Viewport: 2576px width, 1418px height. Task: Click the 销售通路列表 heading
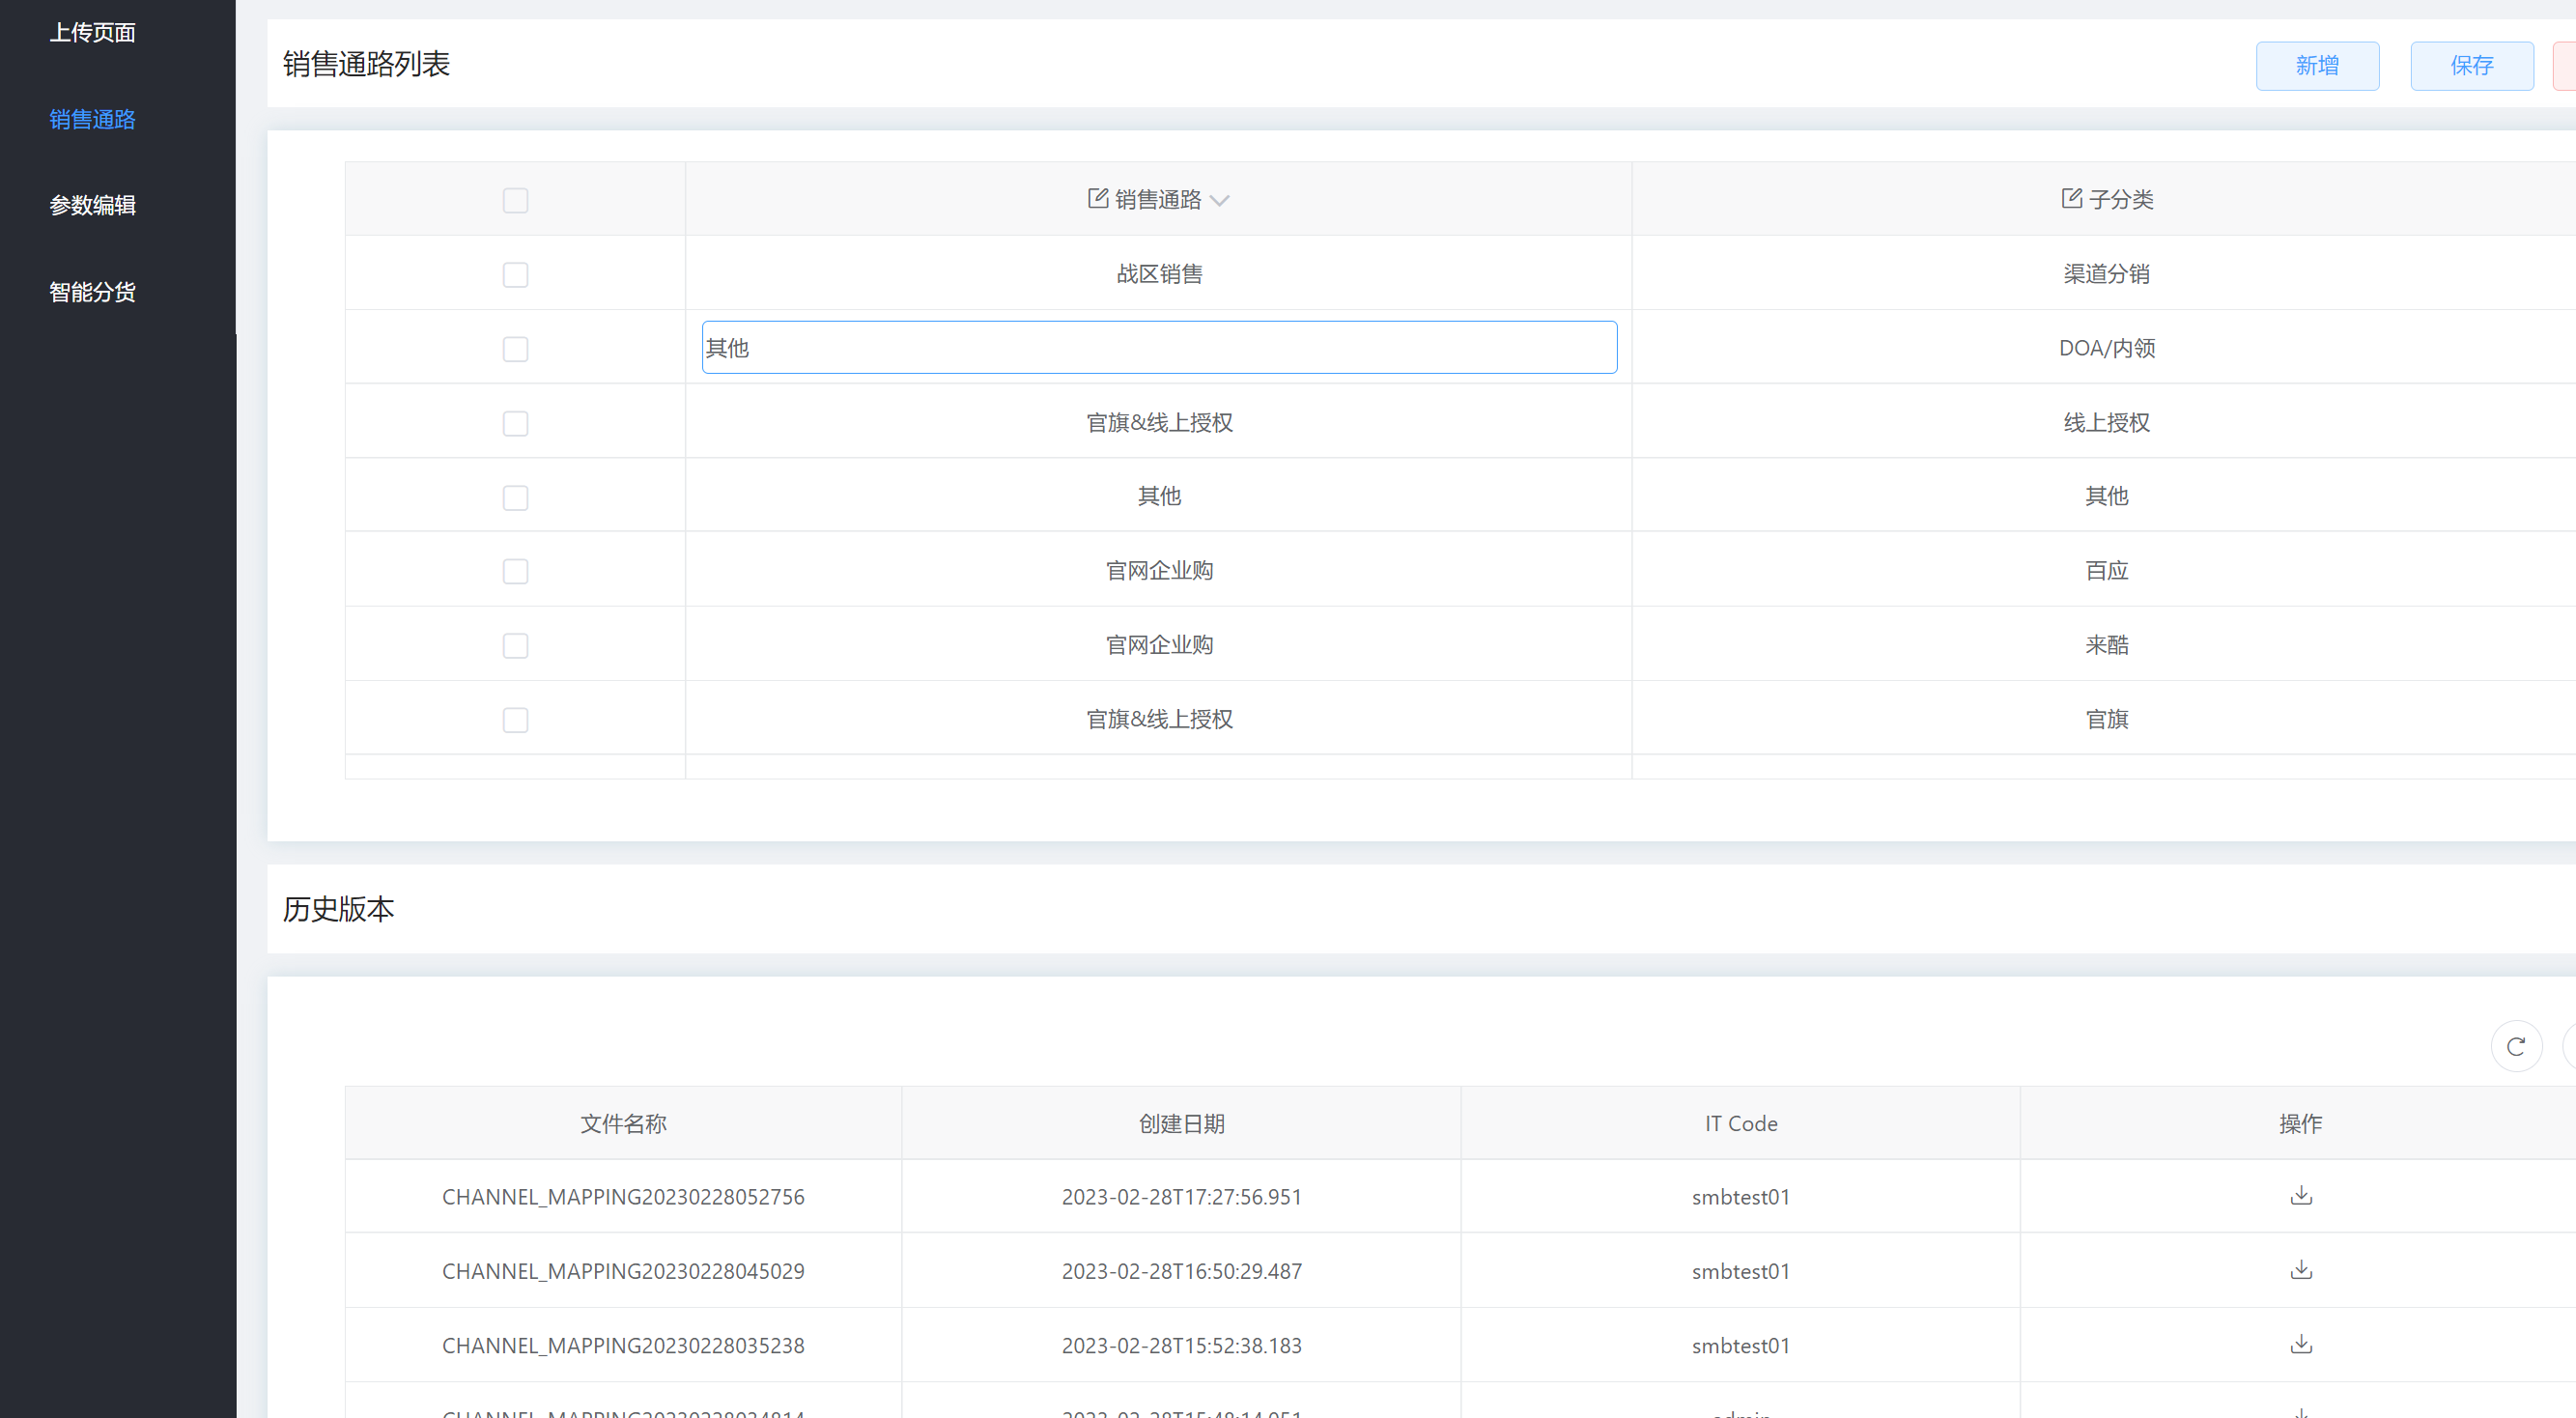(x=366, y=64)
